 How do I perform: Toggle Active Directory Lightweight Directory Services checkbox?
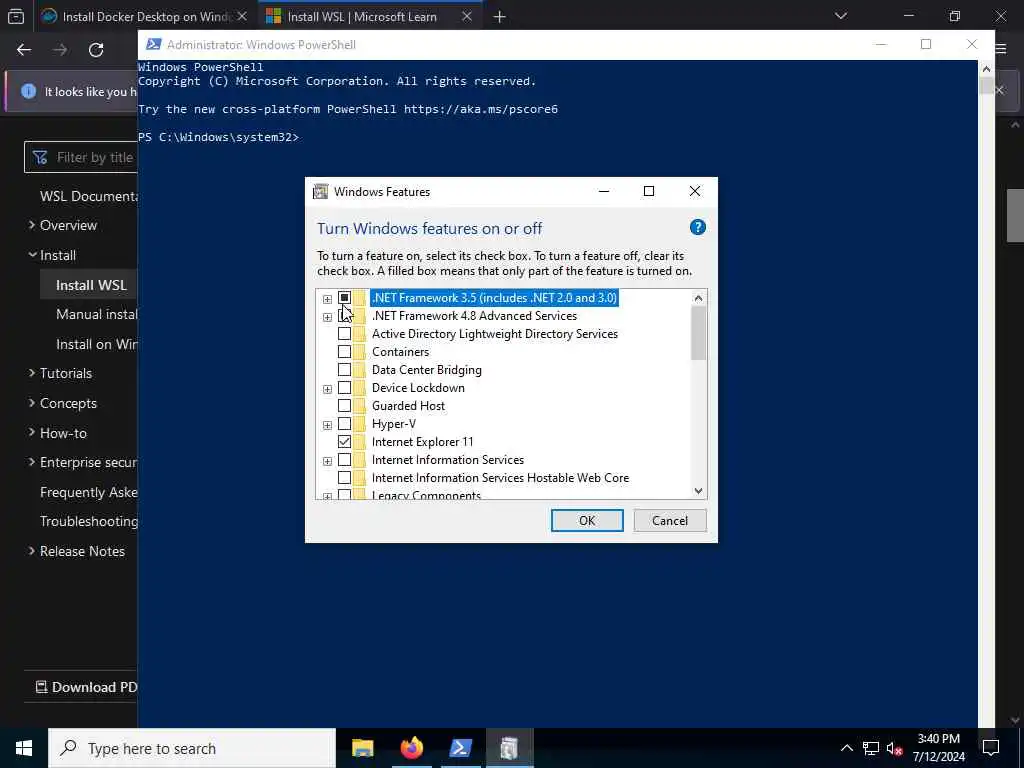[344, 334]
